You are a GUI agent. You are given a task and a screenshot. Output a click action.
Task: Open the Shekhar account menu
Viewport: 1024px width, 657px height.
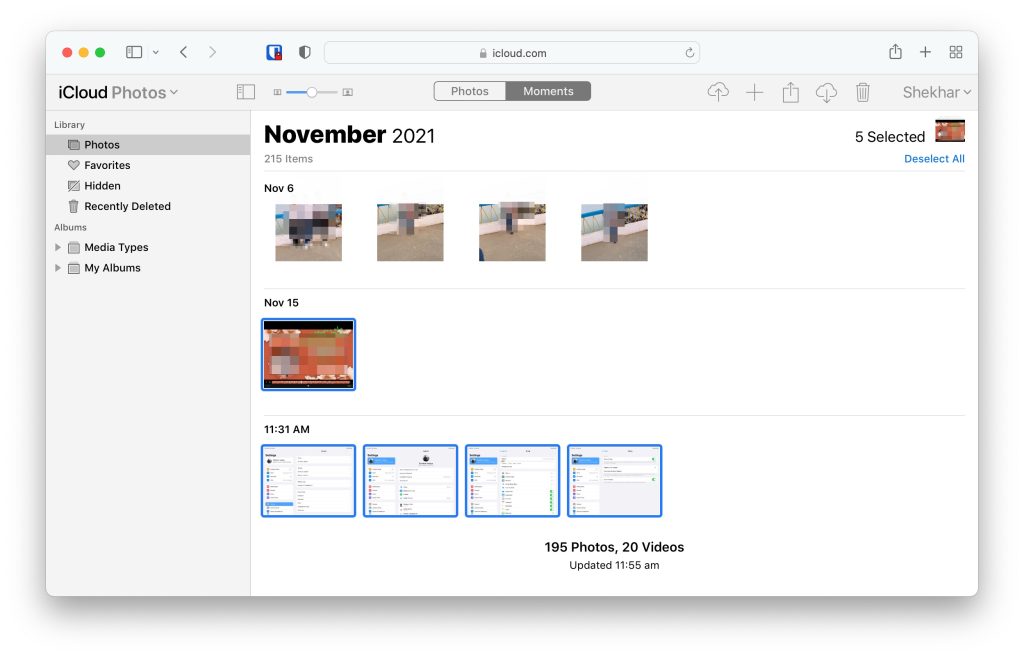[936, 92]
